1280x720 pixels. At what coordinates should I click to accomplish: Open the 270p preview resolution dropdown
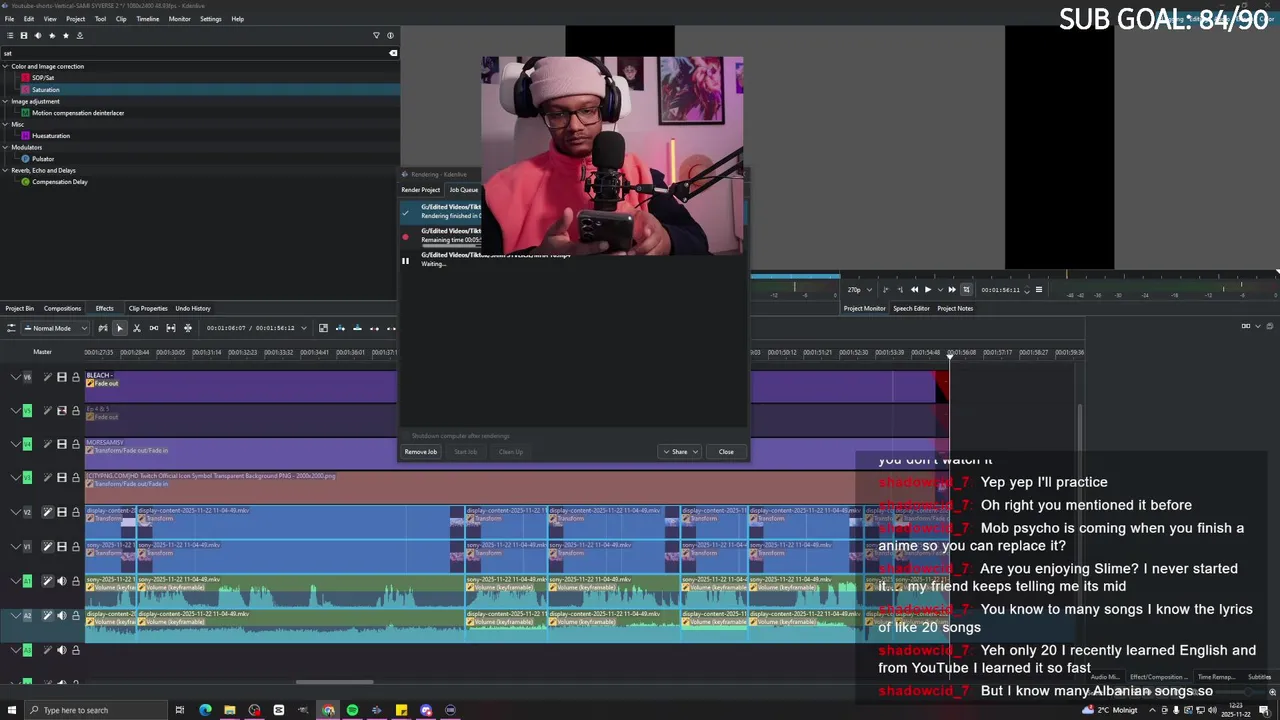point(859,290)
